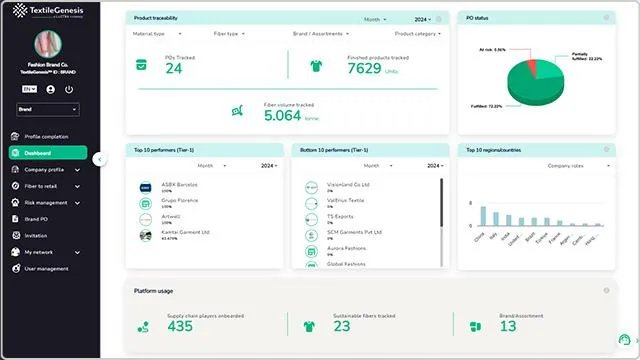This screenshot has width=640, height=360.
Task: Click the user account icon
Action: 51,89
